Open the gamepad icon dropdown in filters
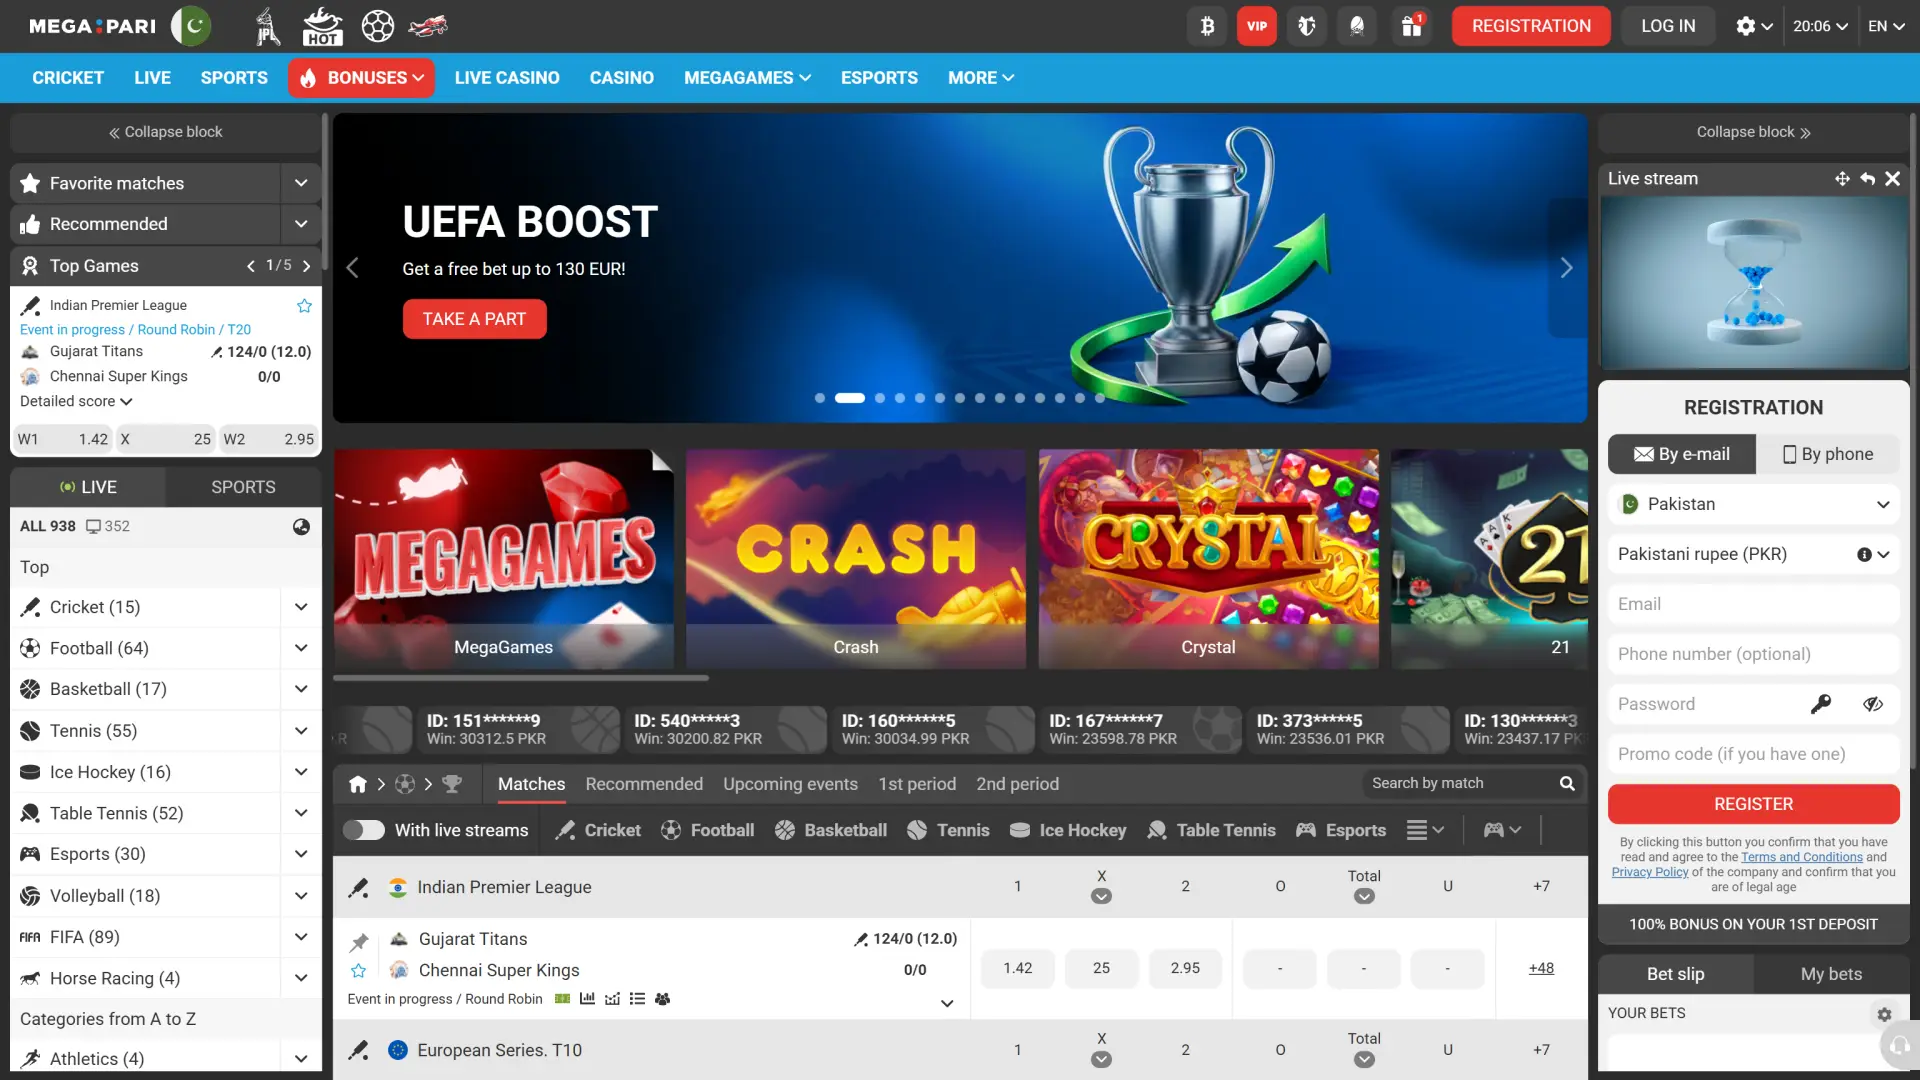 click(1502, 830)
